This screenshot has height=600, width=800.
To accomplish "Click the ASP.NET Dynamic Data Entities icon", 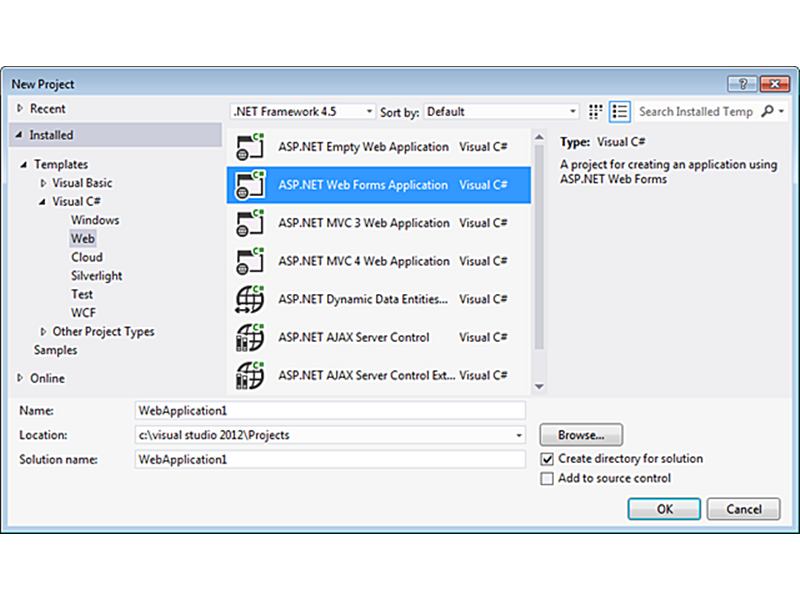I will point(250,299).
